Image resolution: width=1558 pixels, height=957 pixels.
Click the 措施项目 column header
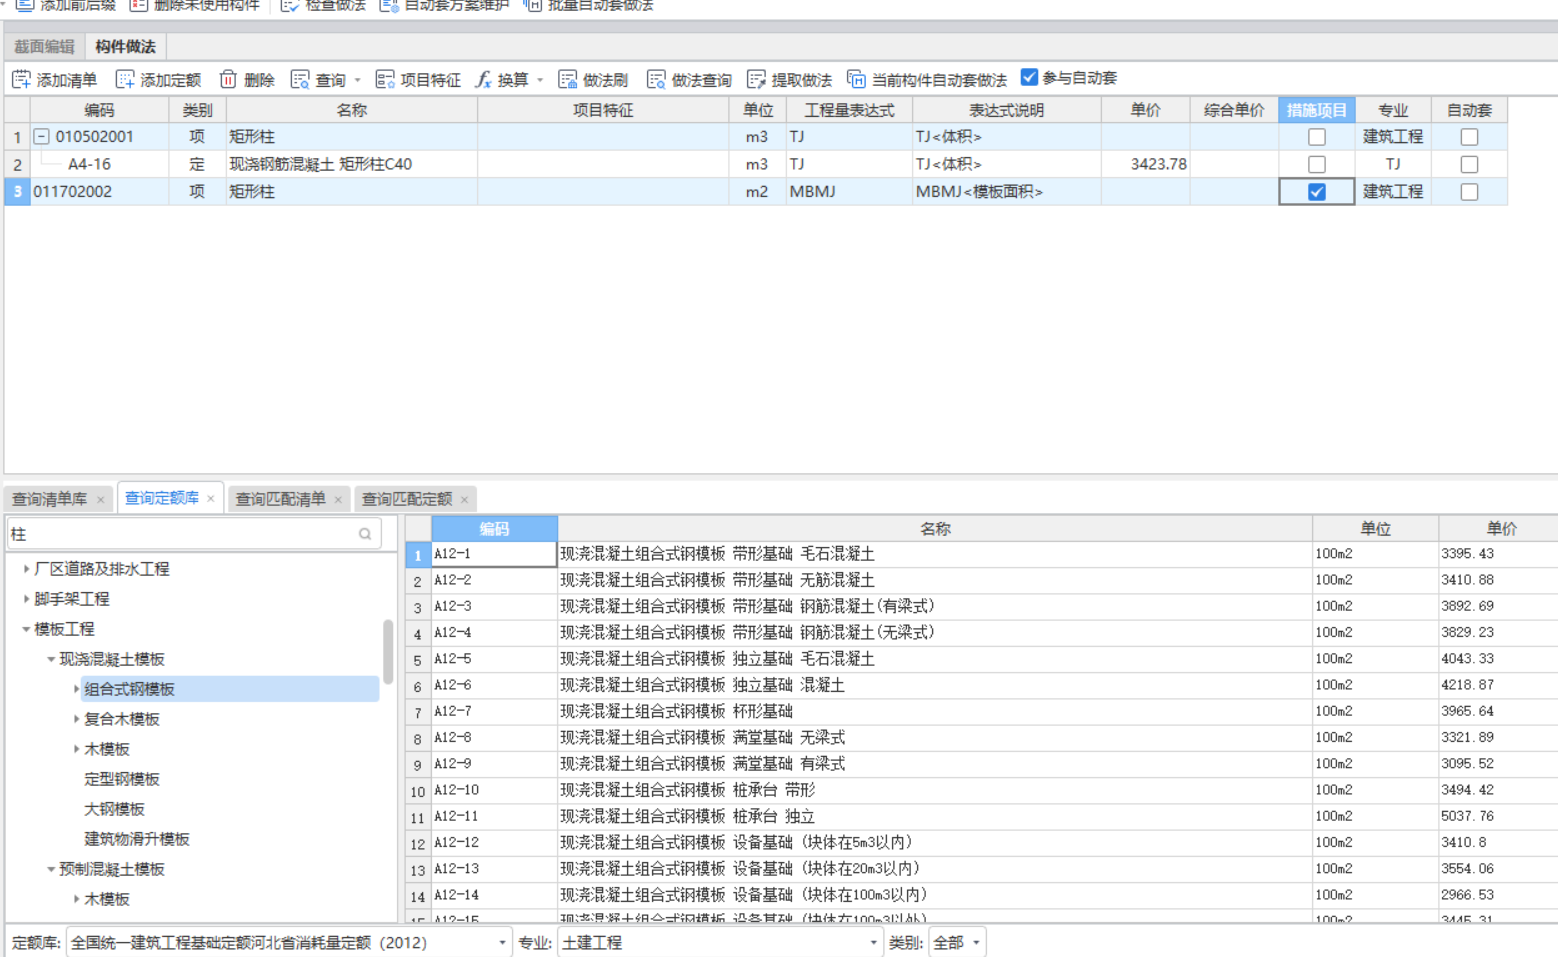coord(1317,110)
